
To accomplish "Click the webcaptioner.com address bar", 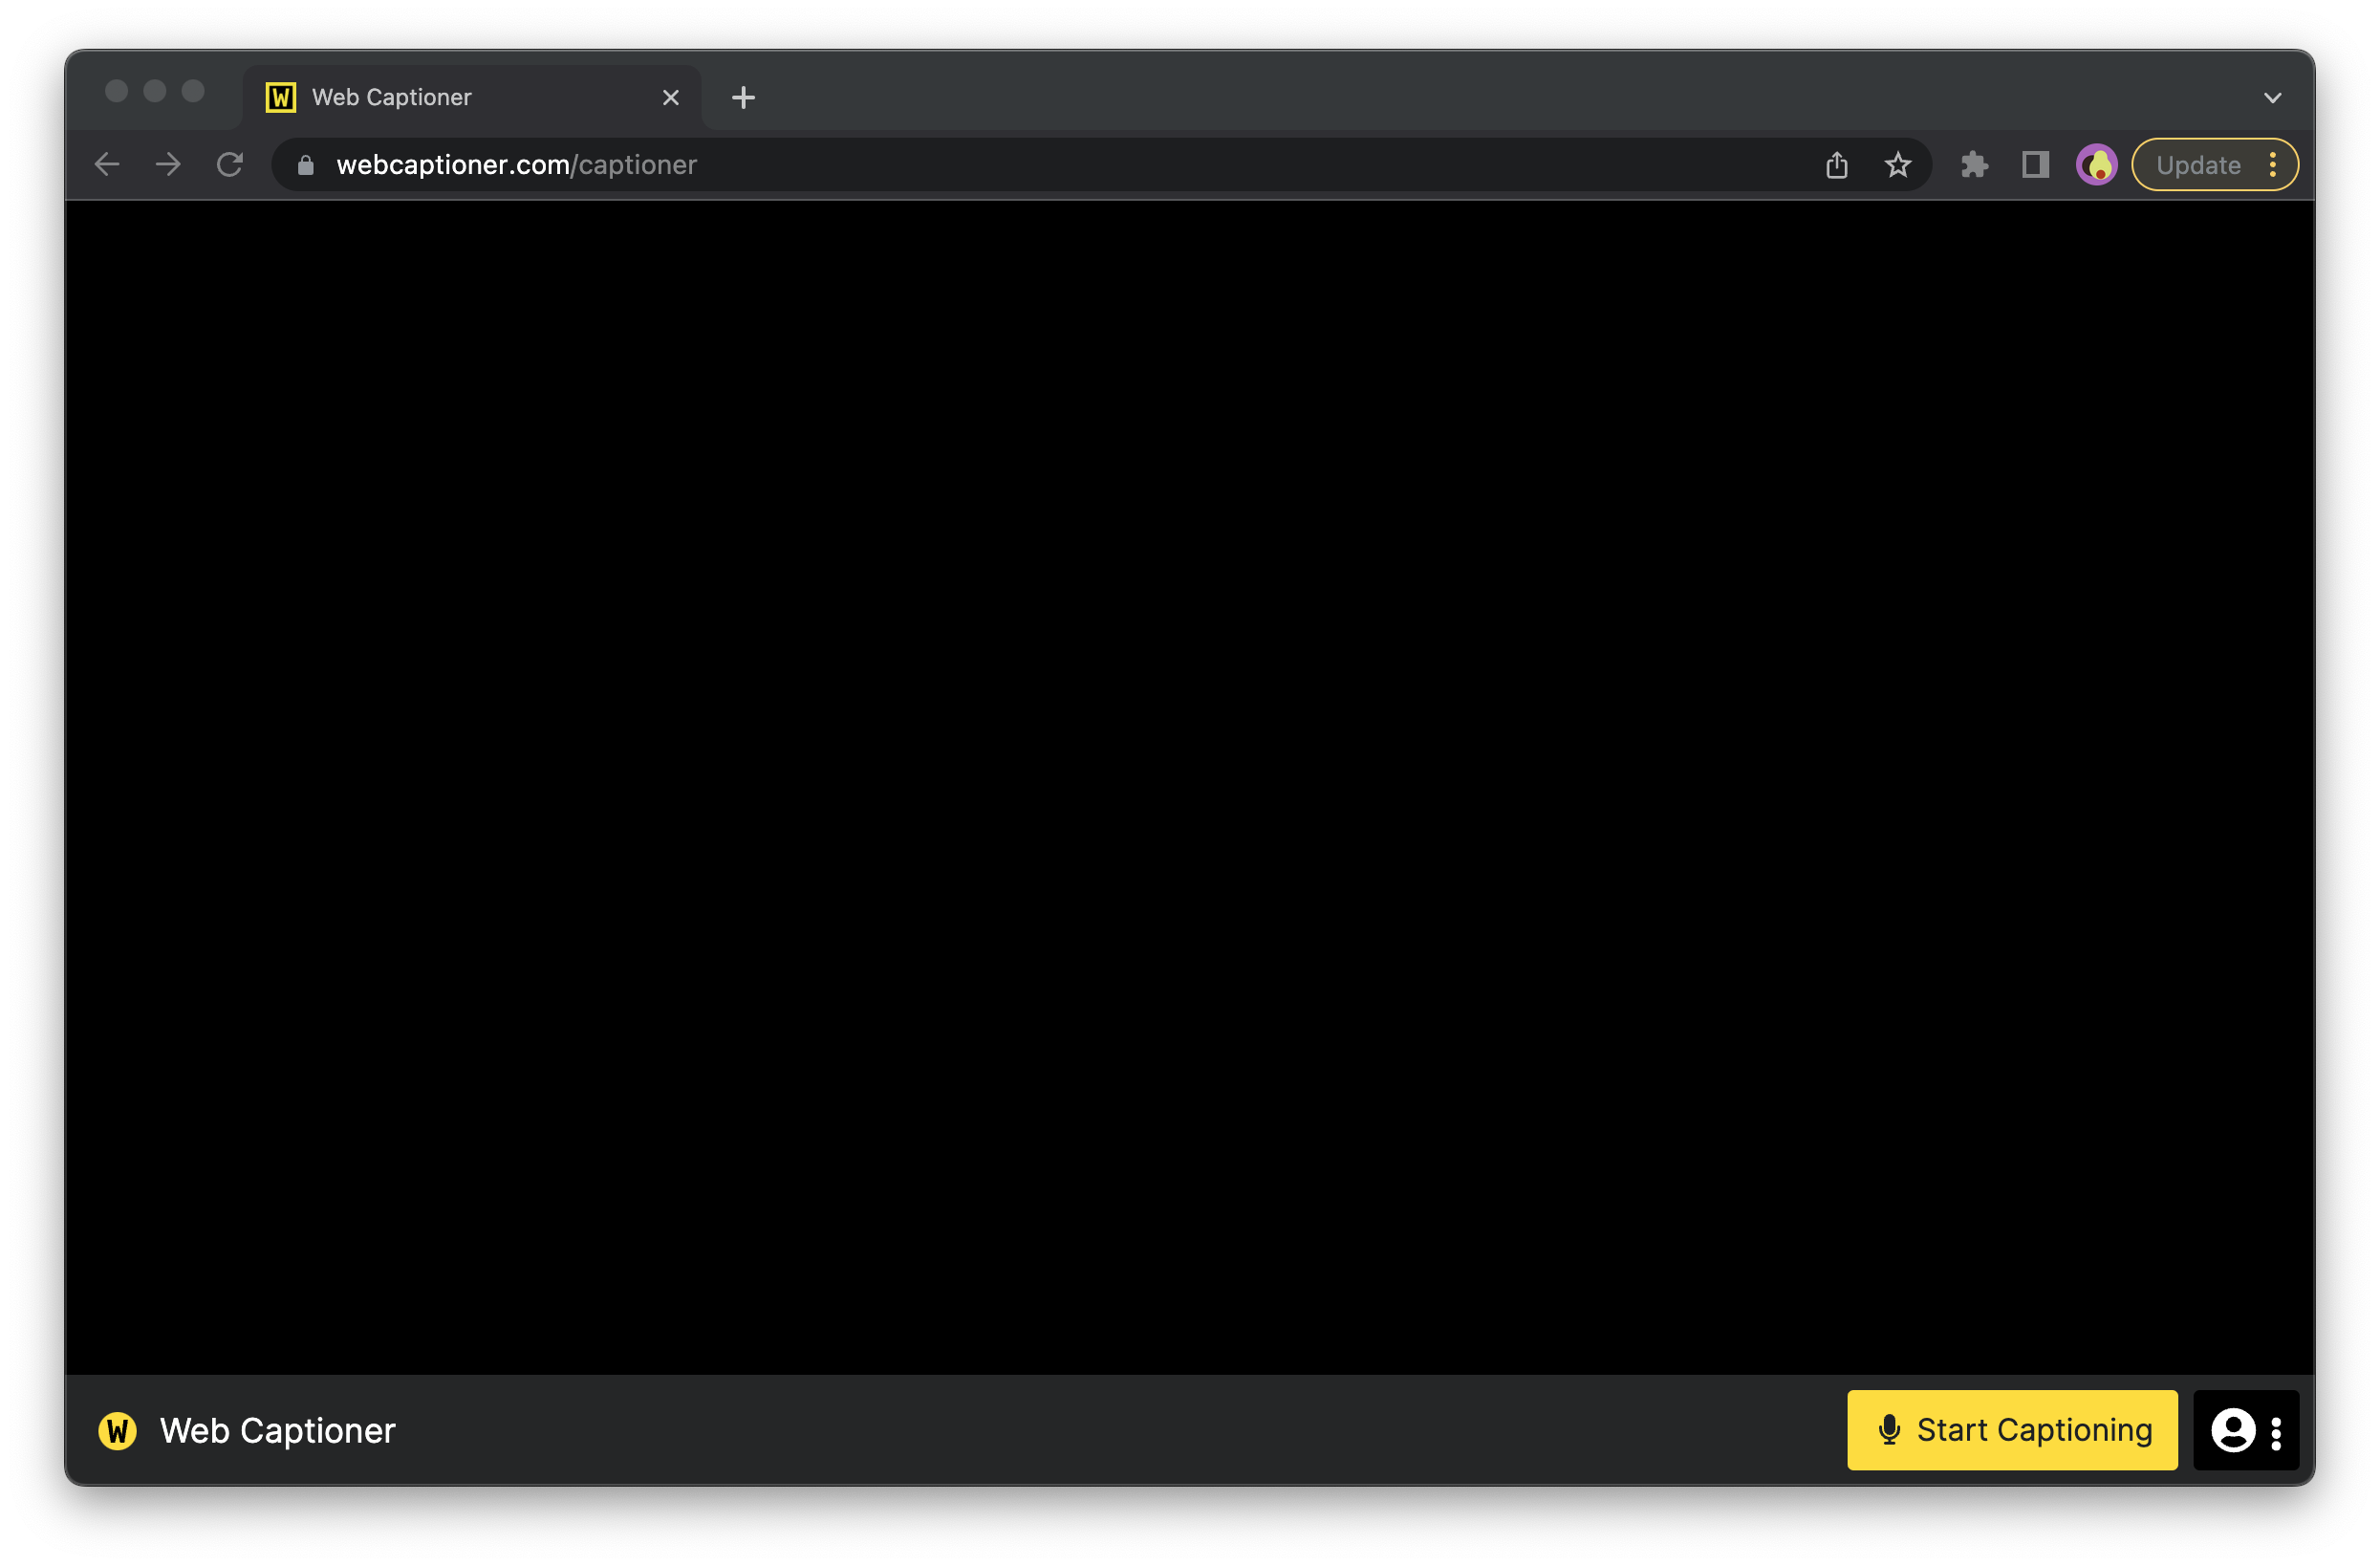I will click(x=1100, y=164).
